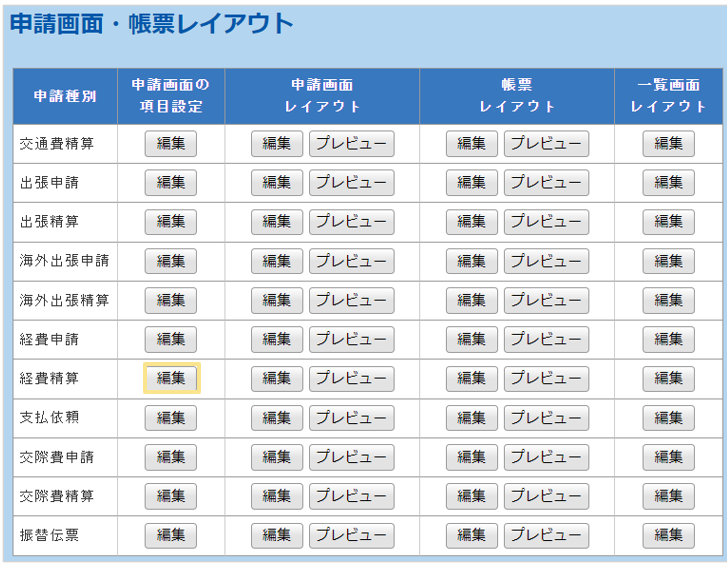This screenshot has width=727, height=566.
Task: Click 編集 under 帳票レイアウト for 交際費精算
Action: click(471, 496)
